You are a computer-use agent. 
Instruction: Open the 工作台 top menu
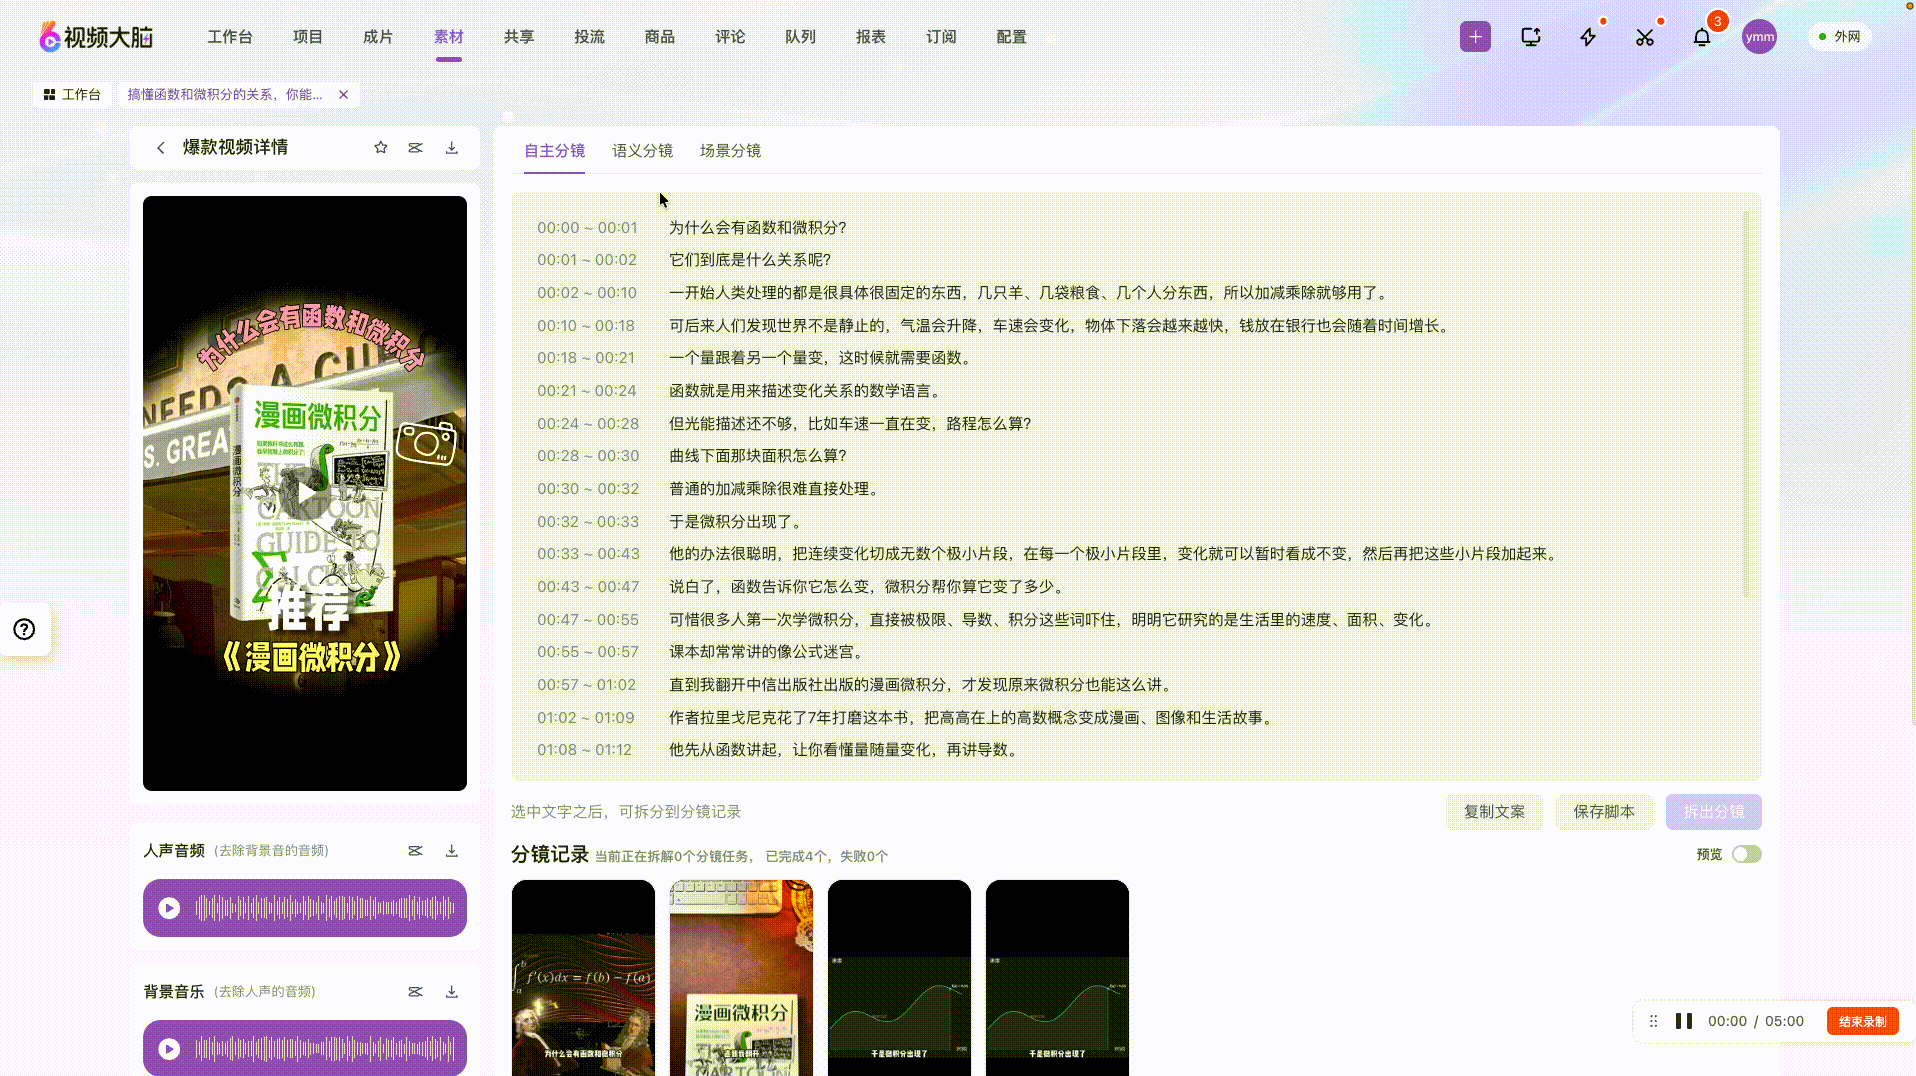[230, 37]
